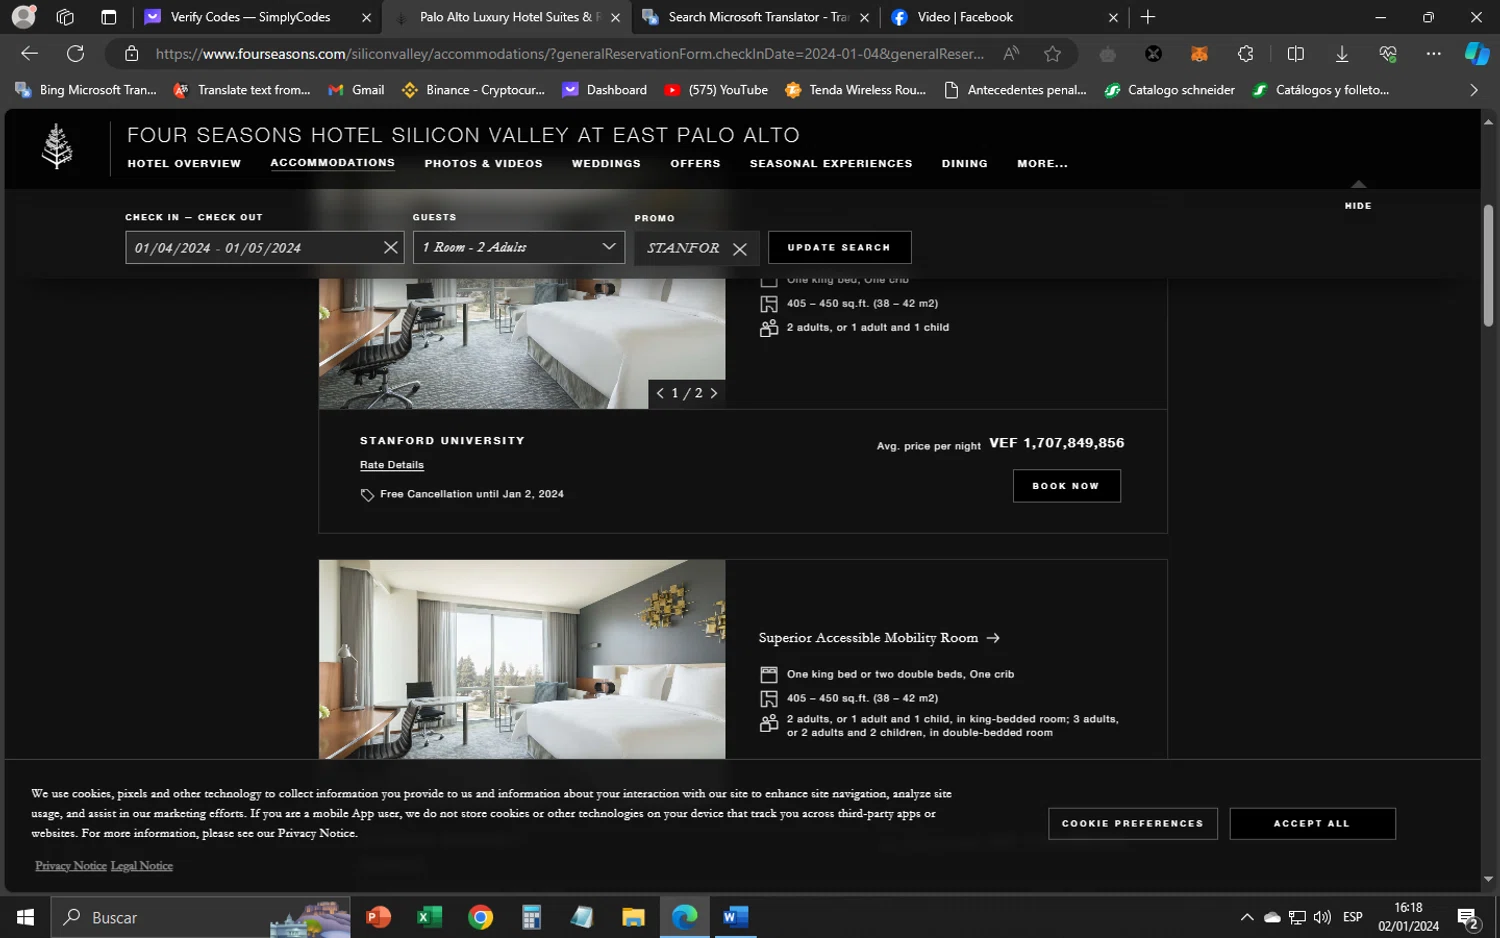
Task: Show more bookmarks with the chevron
Action: tap(1473, 90)
